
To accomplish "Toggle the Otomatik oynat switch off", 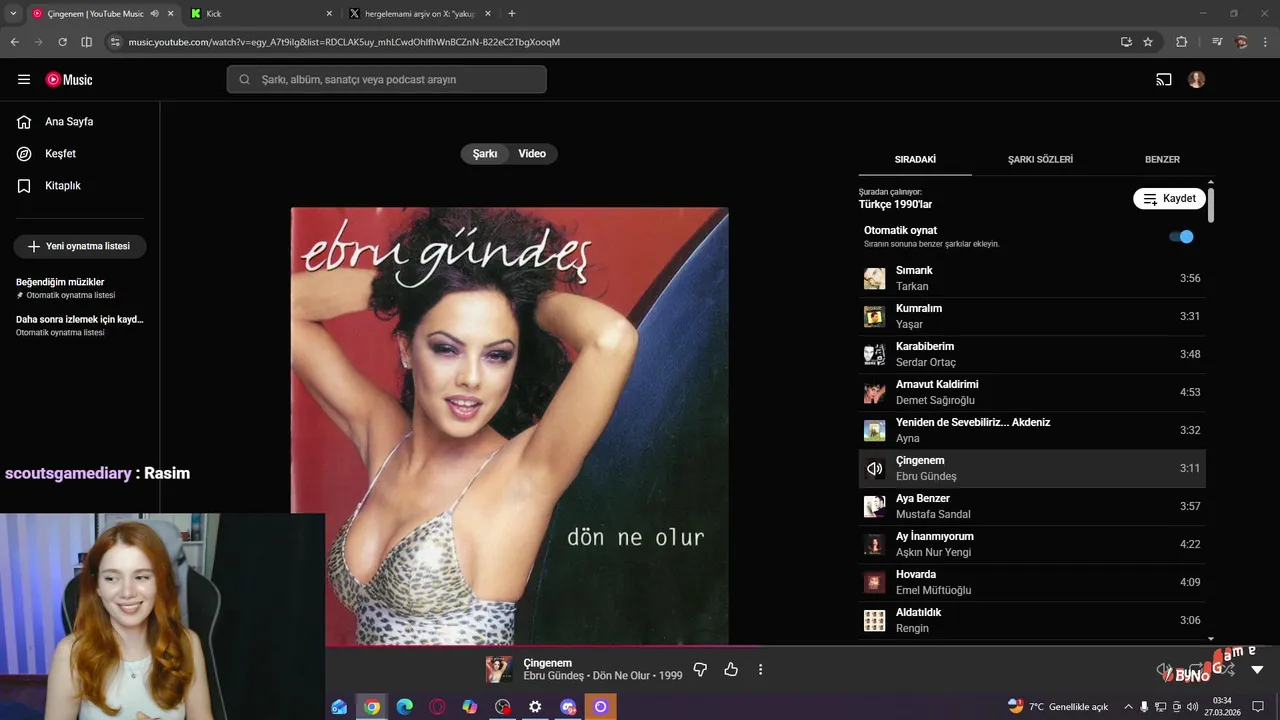I will click(x=1181, y=237).
